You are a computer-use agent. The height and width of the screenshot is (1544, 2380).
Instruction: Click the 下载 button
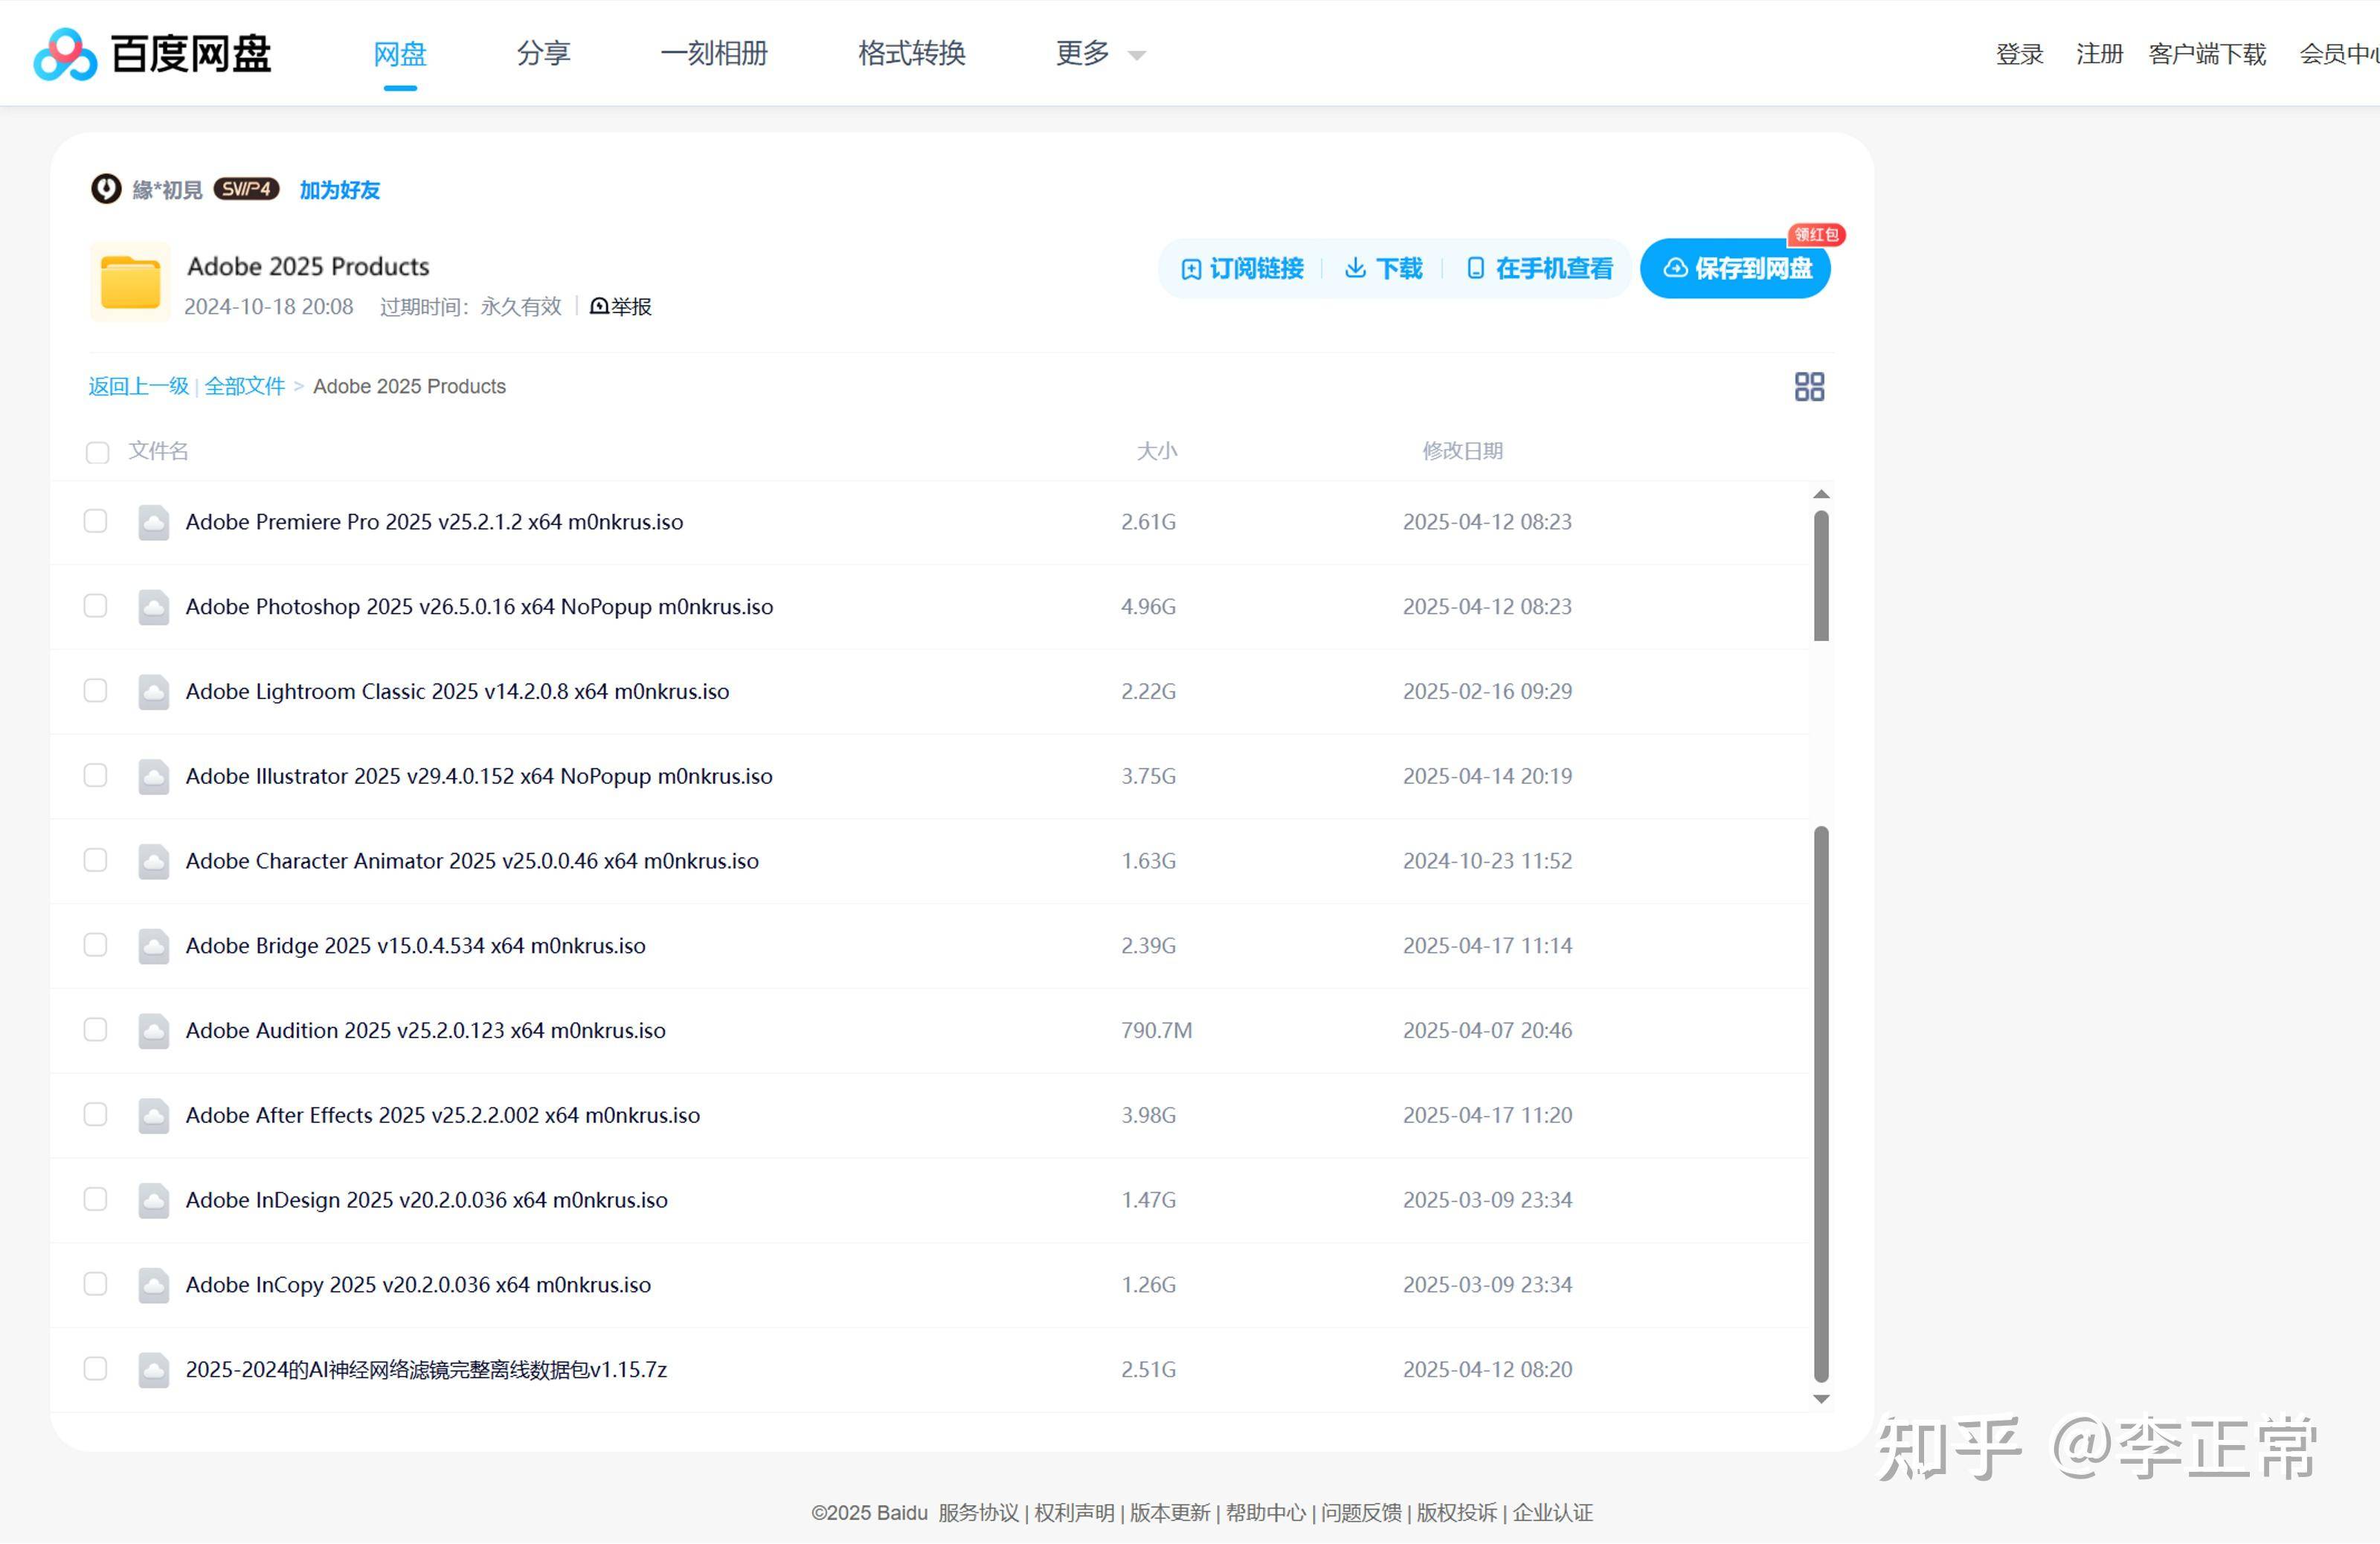[1384, 269]
